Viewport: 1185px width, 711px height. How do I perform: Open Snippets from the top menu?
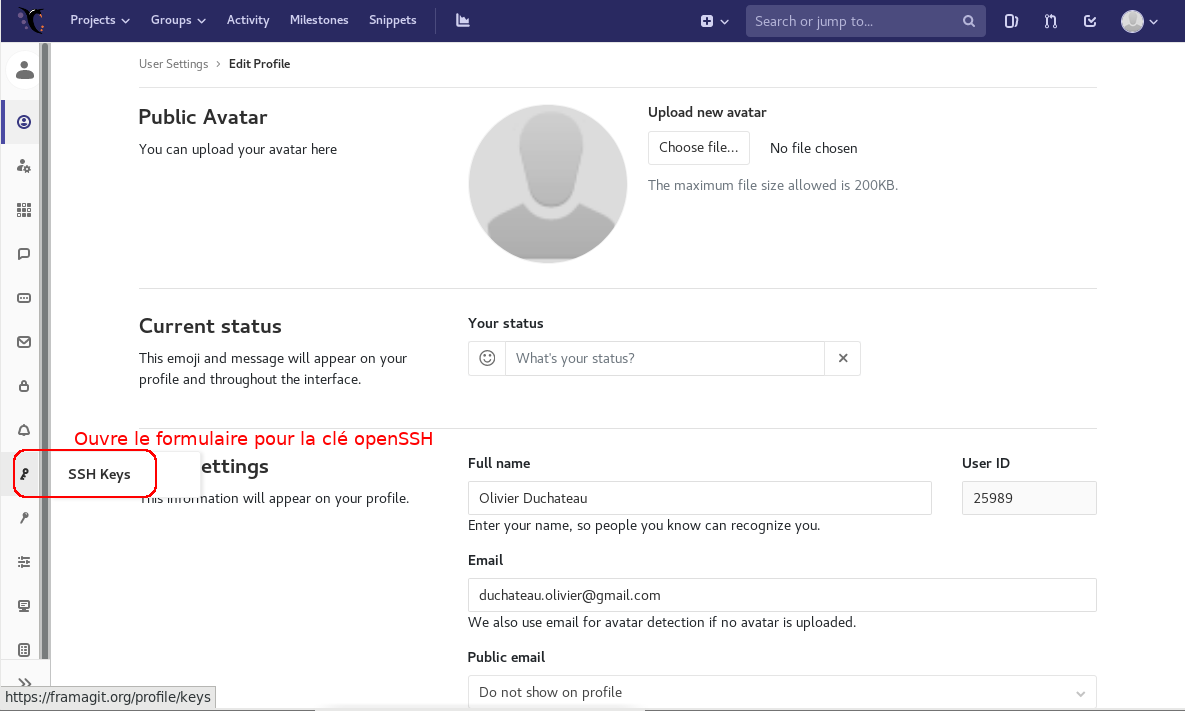[392, 20]
